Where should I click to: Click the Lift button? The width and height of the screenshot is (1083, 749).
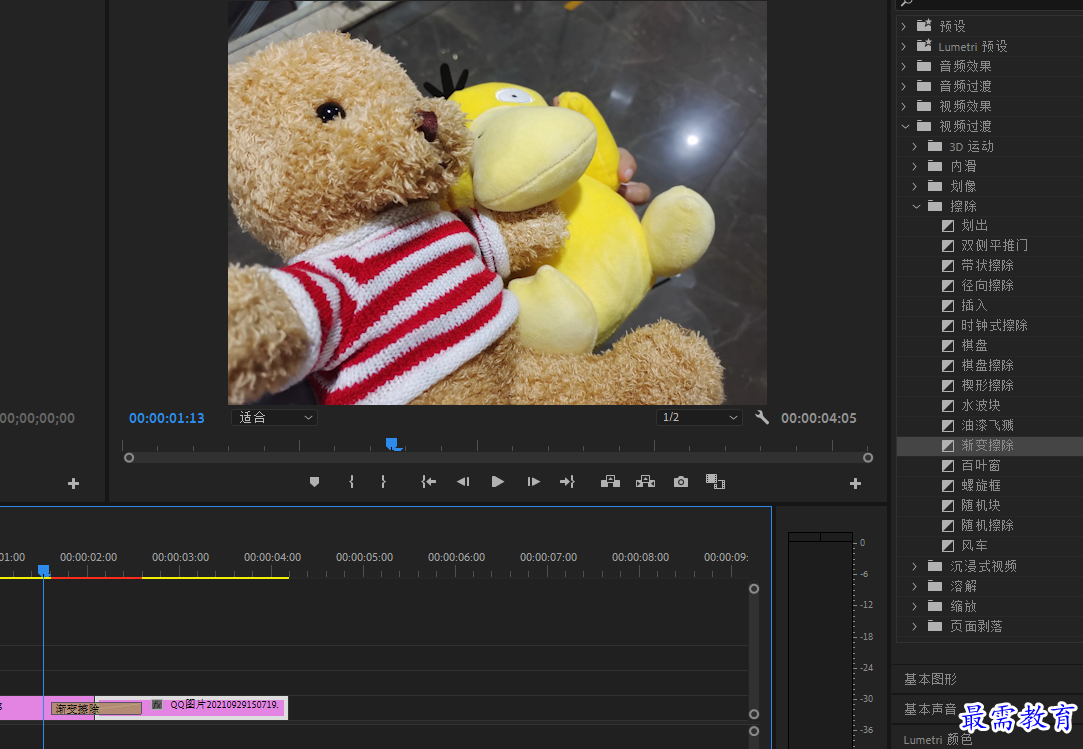pos(610,482)
